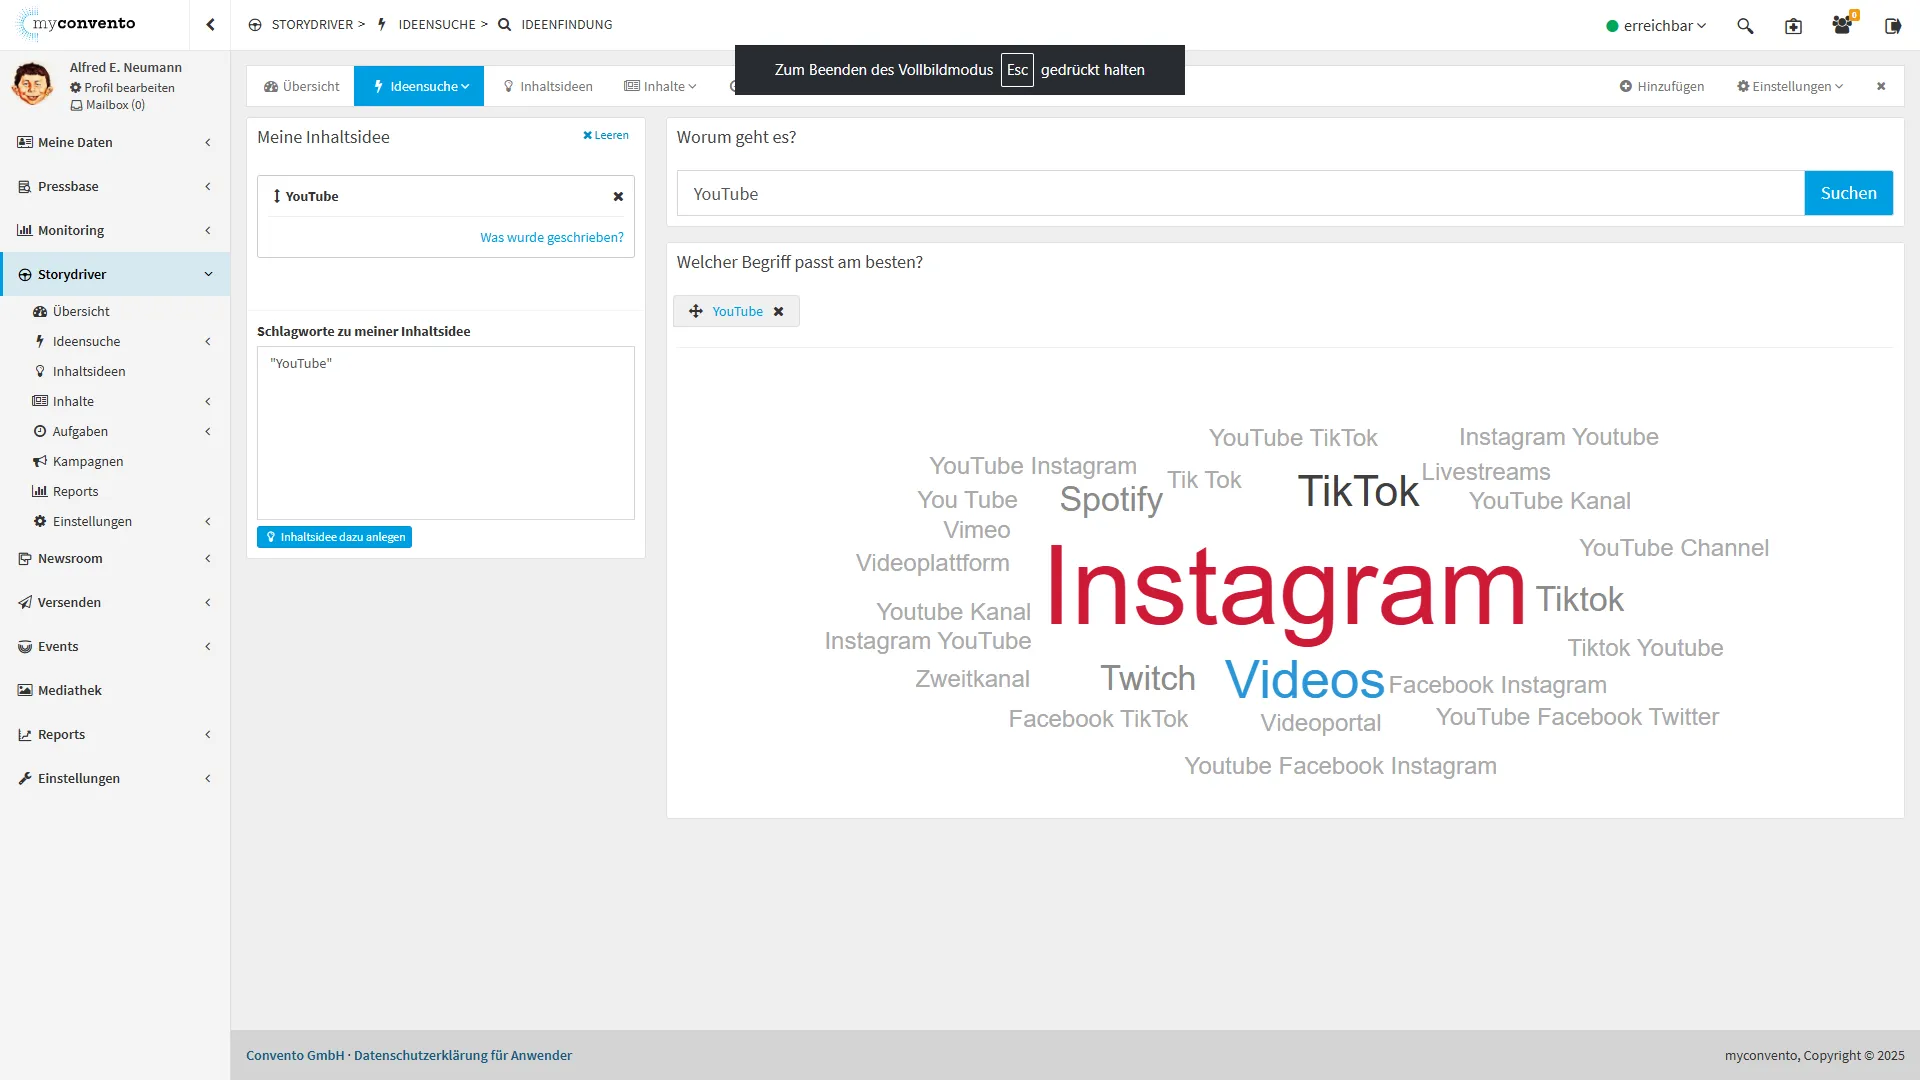The width and height of the screenshot is (1920, 1080).
Task: Click the 'Worum geht es?' search field
Action: pos(1240,194)
